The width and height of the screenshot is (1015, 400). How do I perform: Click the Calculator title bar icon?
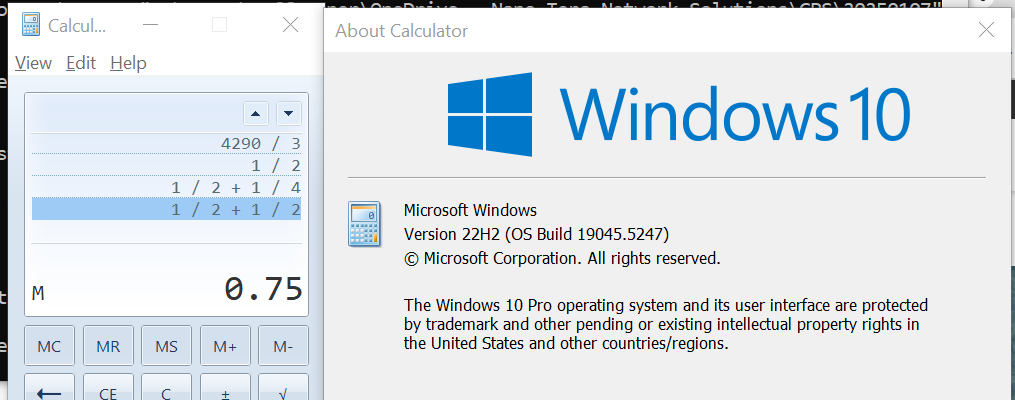[30, 25]
